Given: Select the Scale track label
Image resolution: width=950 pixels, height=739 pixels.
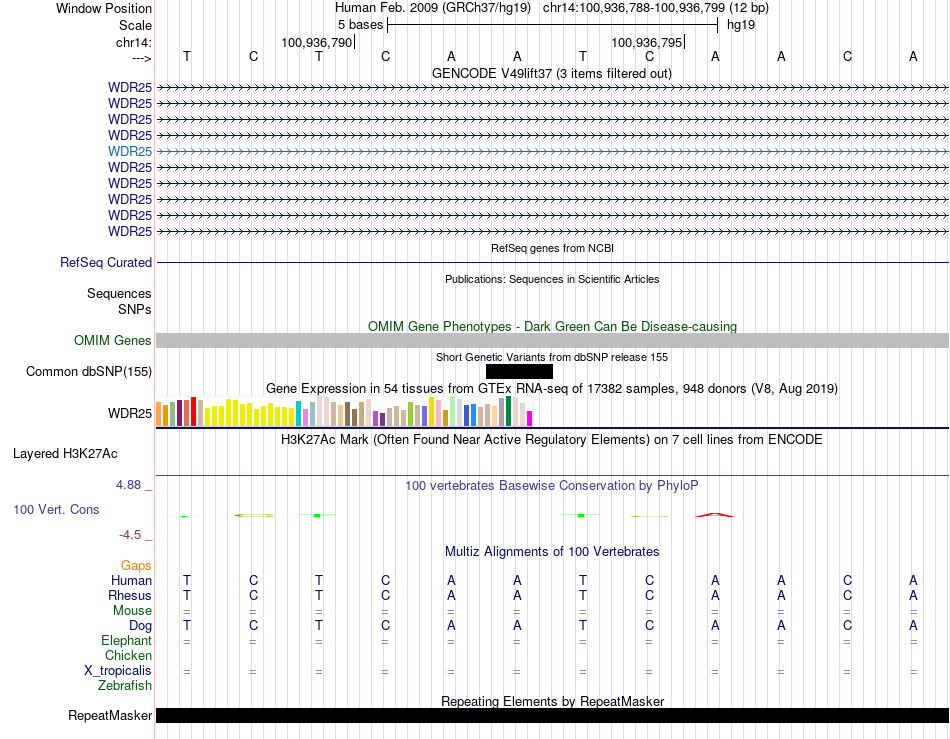Looking at the screenshot, I should coord(135,25).
